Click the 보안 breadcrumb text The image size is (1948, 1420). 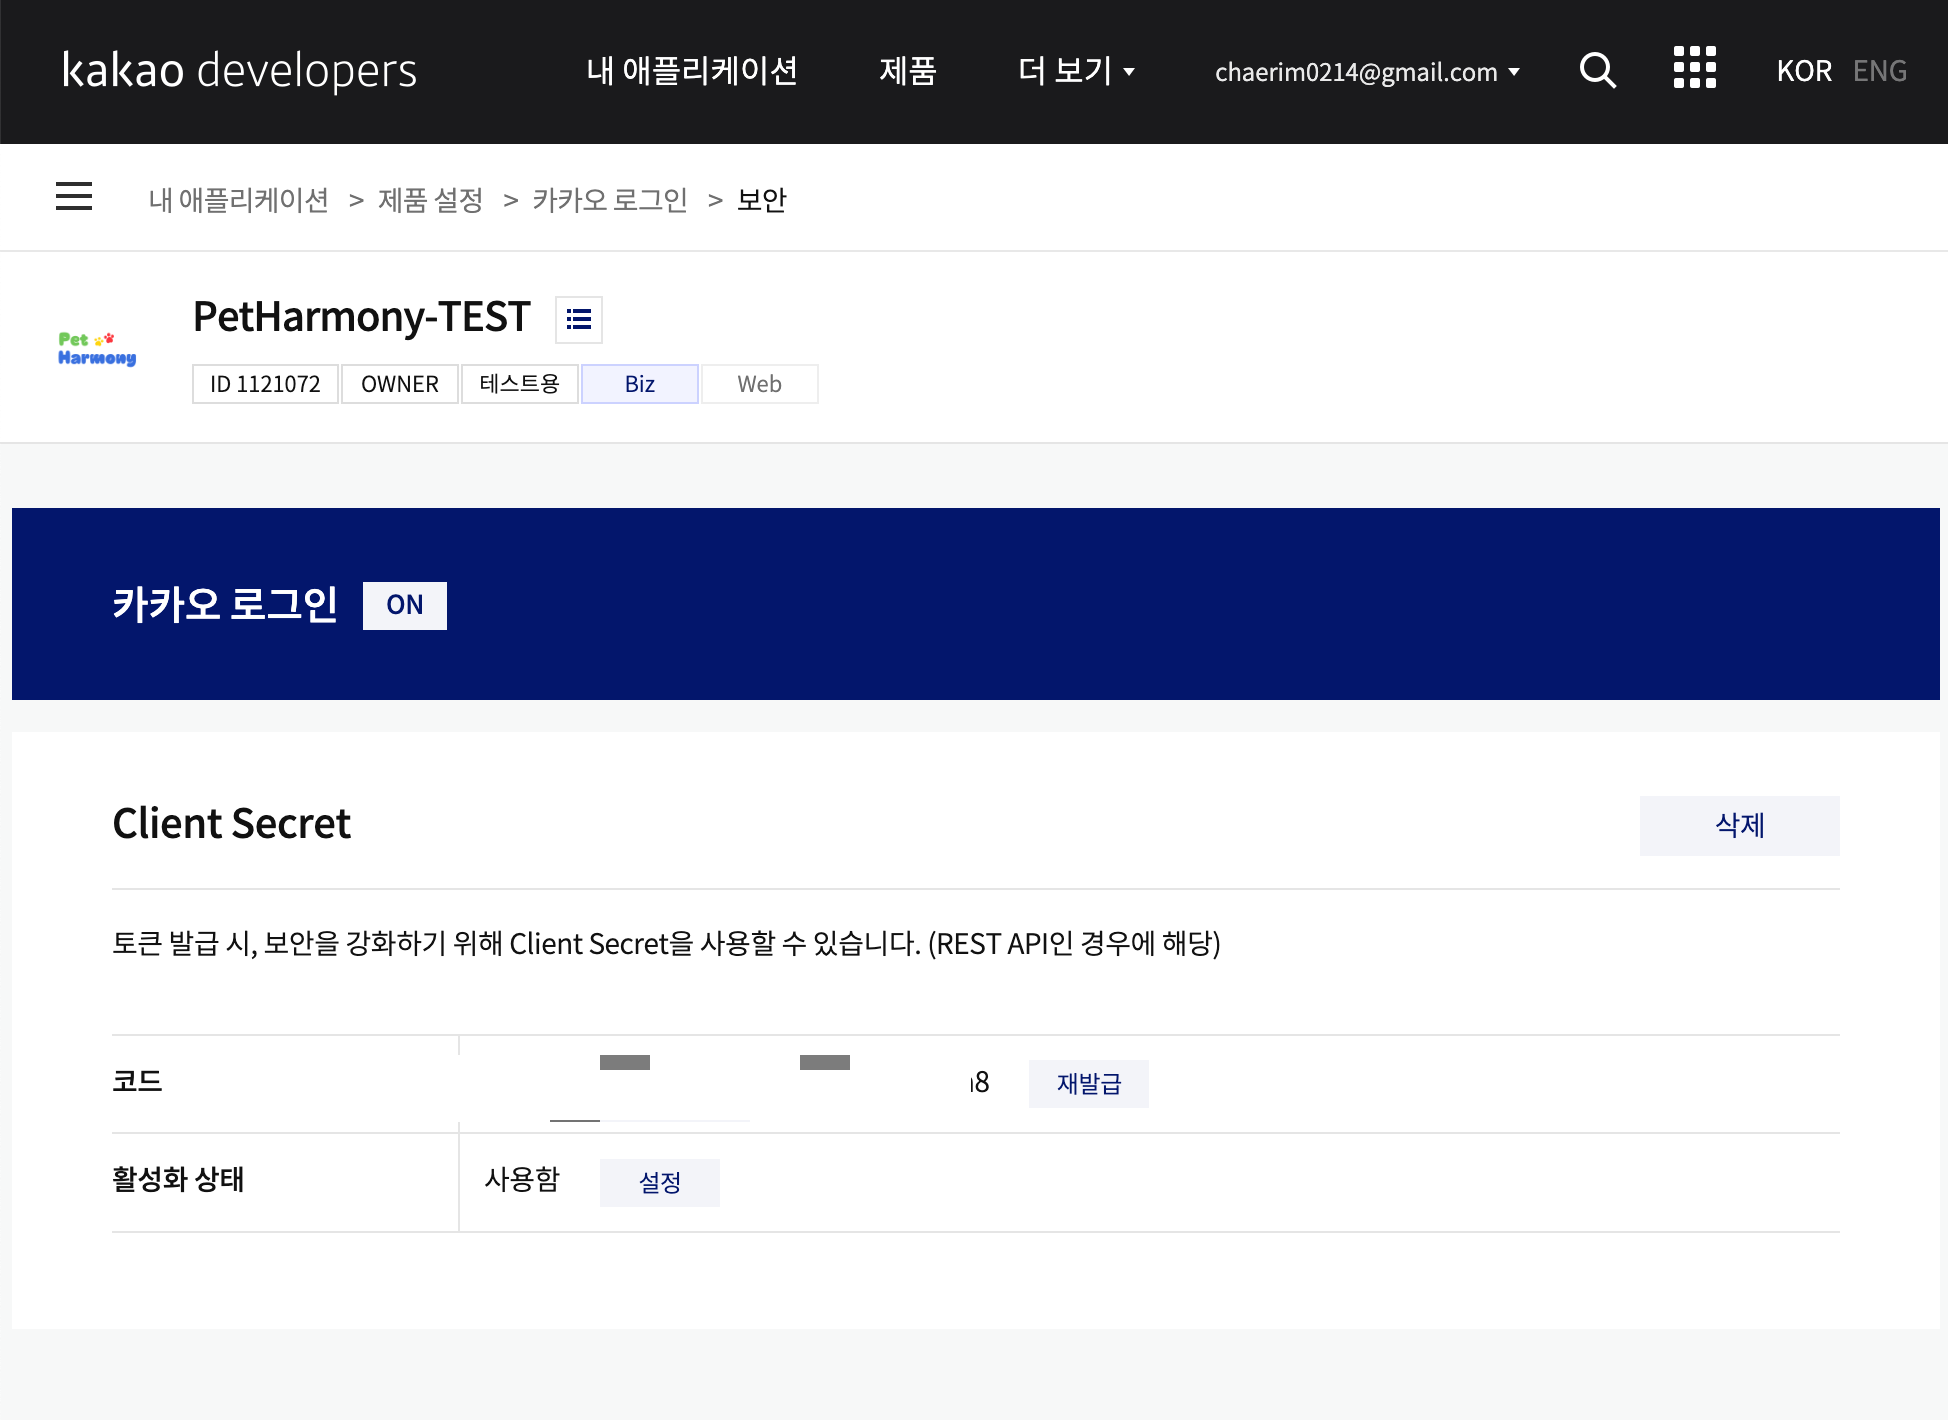pyautogui.click(x=762, y=200)
